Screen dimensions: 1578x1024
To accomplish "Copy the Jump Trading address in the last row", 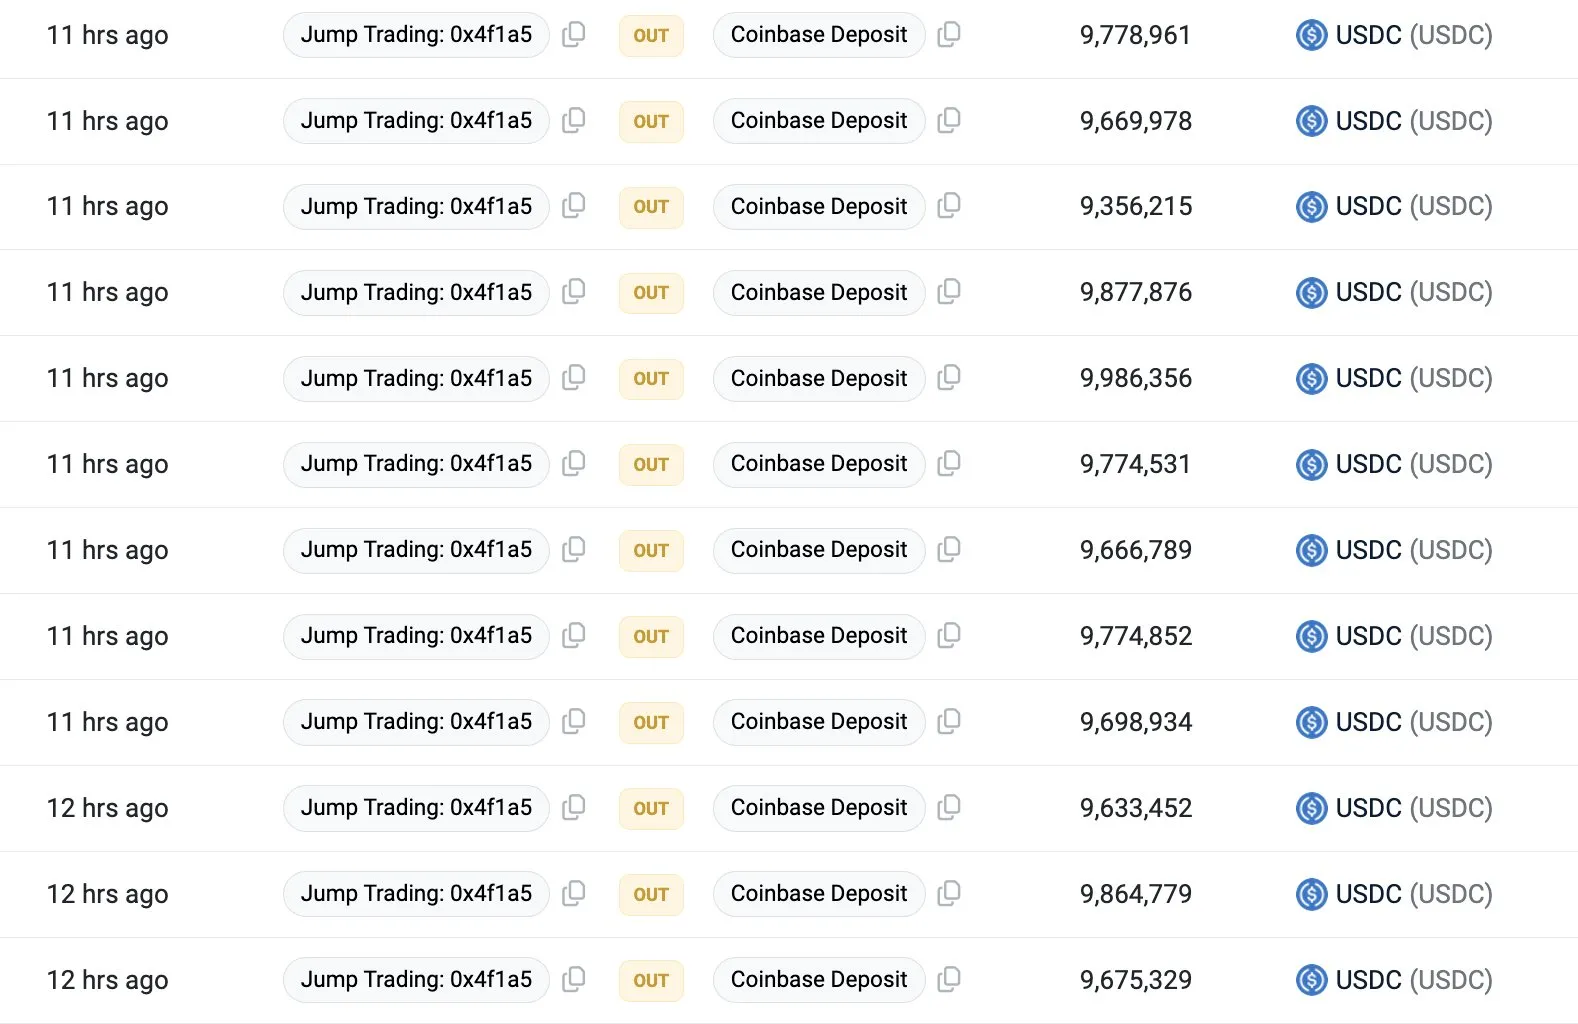I will point(573,980).
